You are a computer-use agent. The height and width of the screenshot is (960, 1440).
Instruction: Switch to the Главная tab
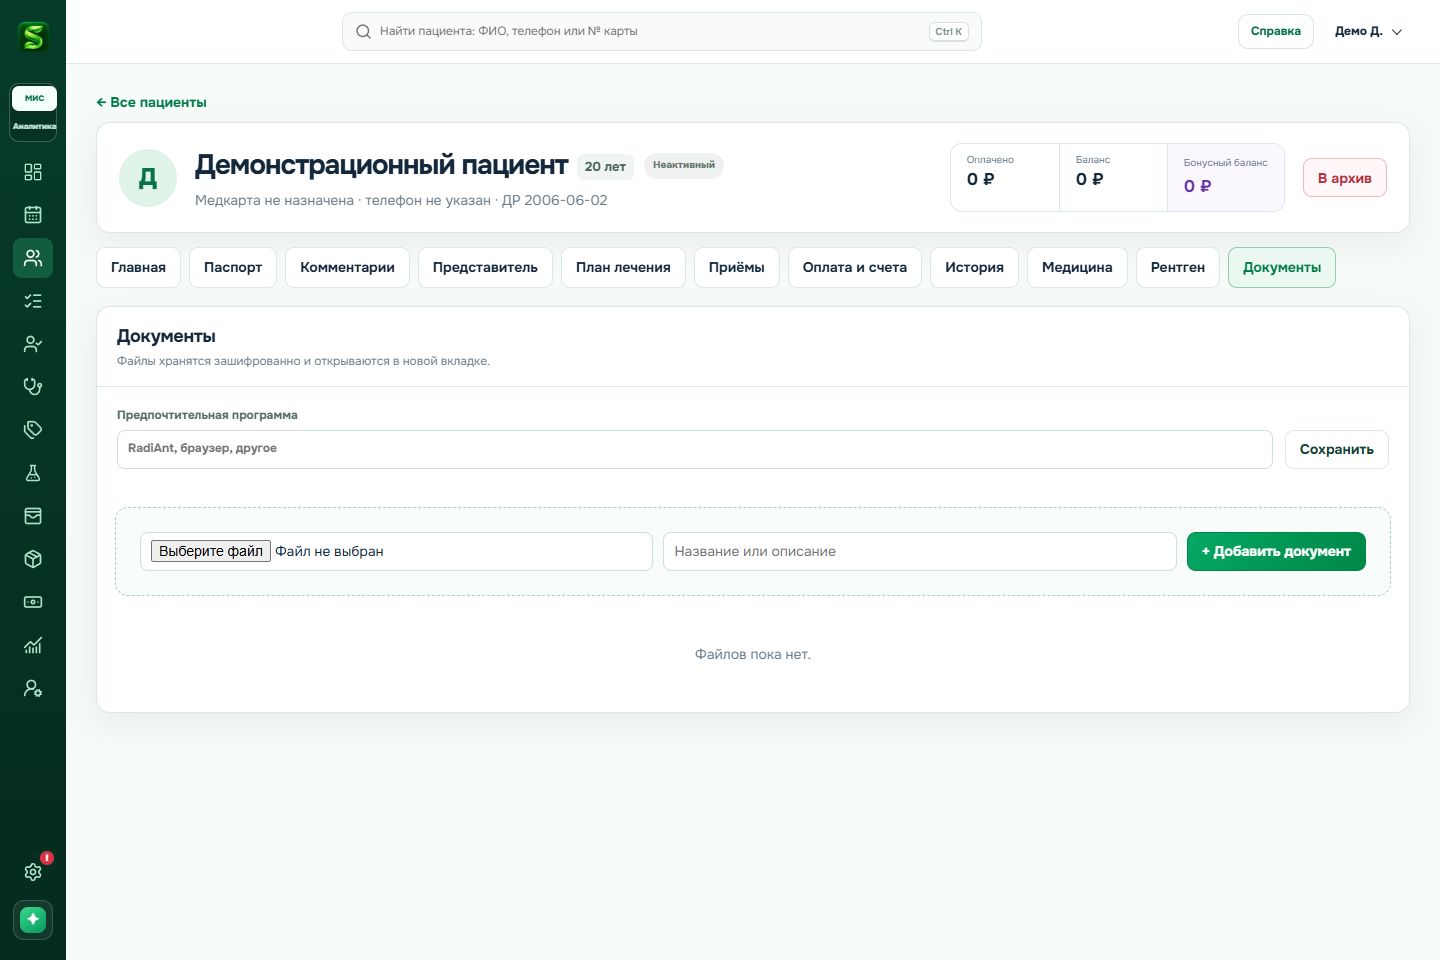tap(138, 267)
